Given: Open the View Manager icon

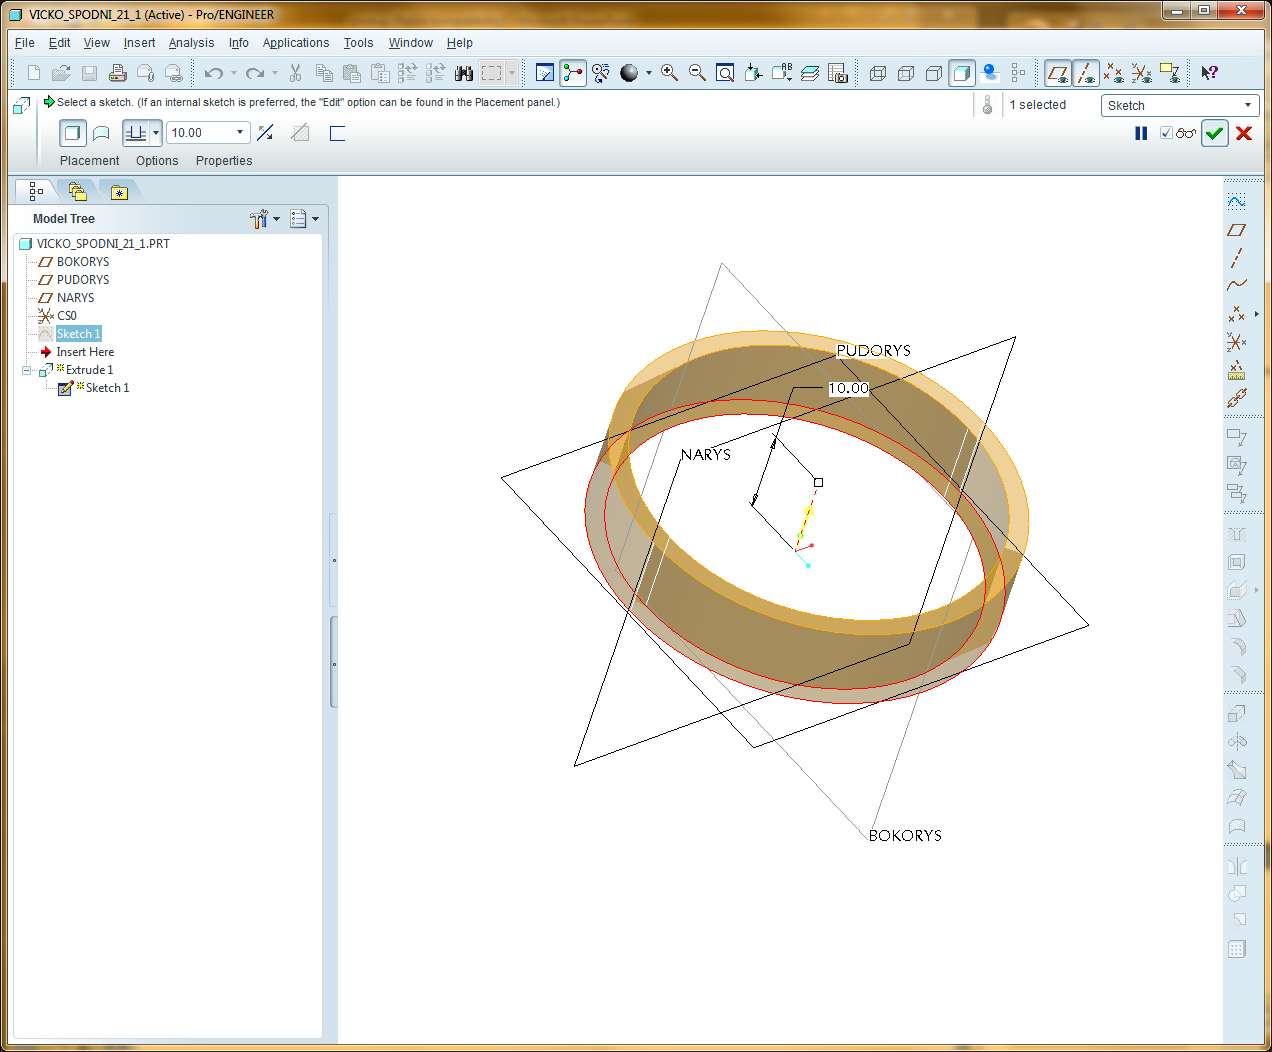Looking at the screenshot, I should point(838,73).
